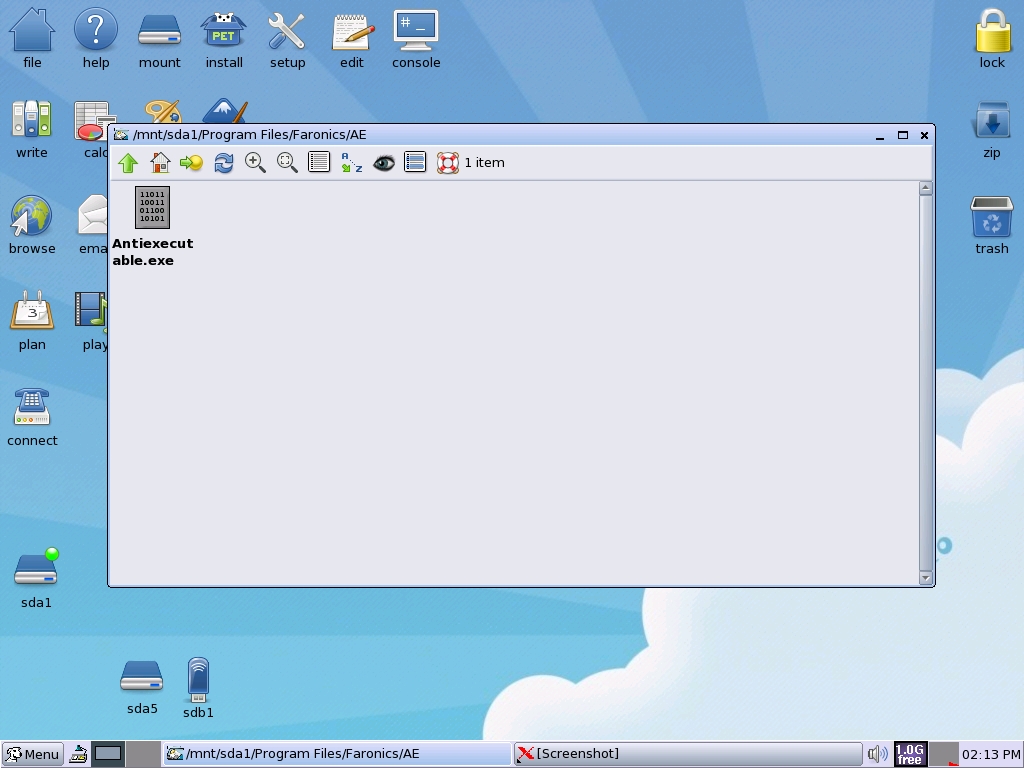Open the sdb1 USB drive
Image resolution: width=1024 pixels, height=768 pixels.
pos(198,687)
